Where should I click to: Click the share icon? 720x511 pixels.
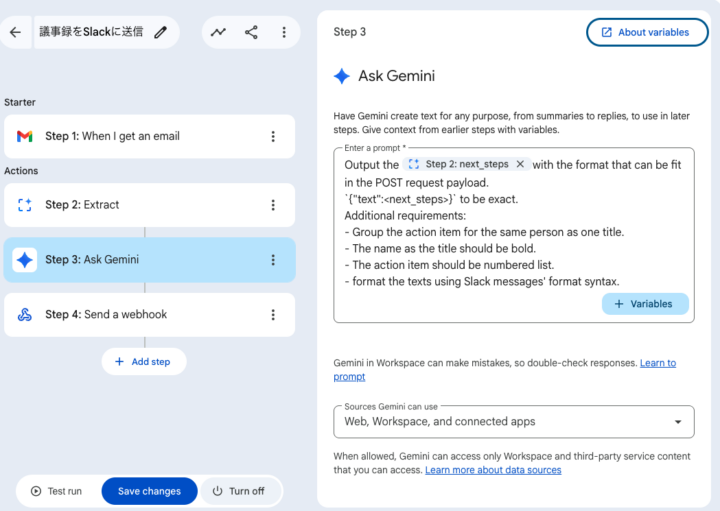[x=251, y=32]
